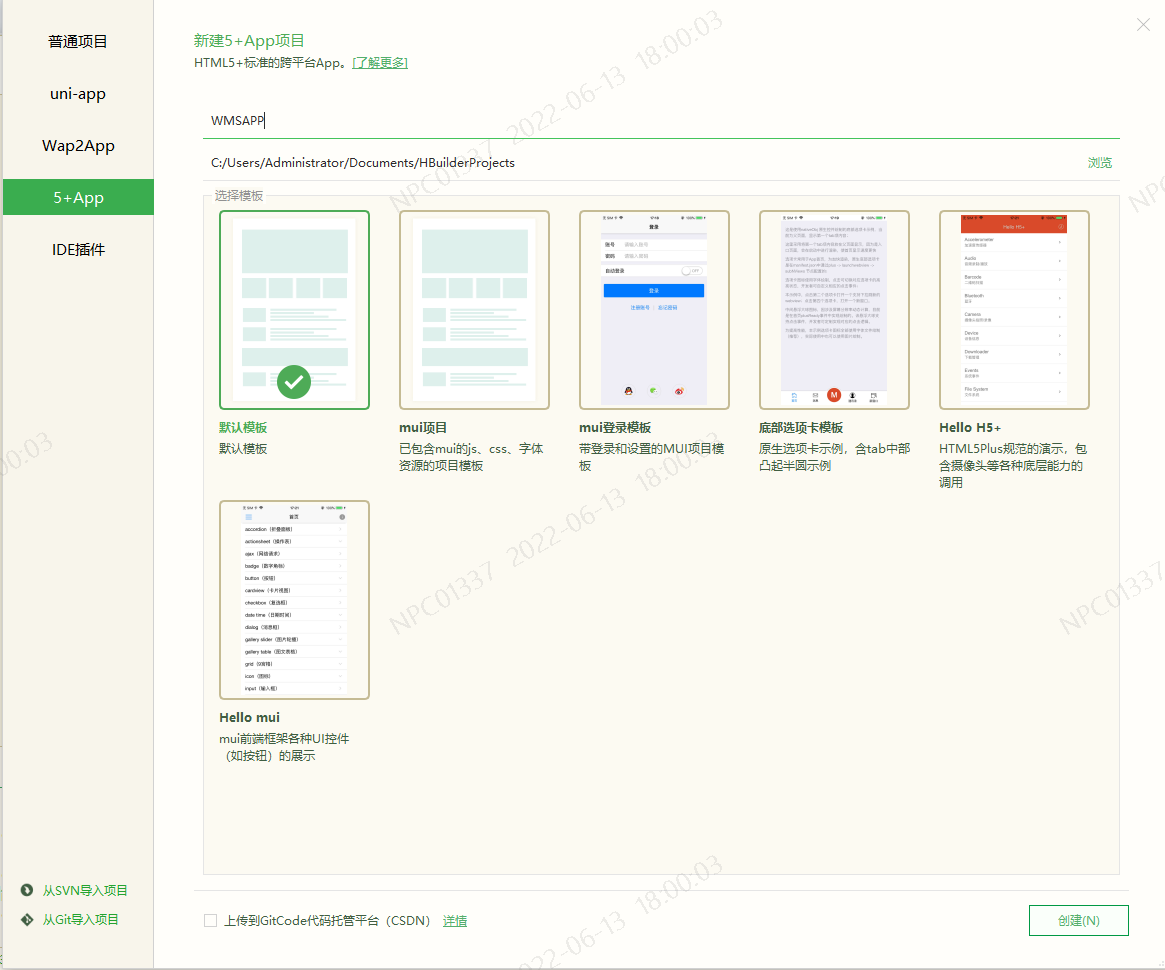Click the 底部选项卡模板 title label

801,428
